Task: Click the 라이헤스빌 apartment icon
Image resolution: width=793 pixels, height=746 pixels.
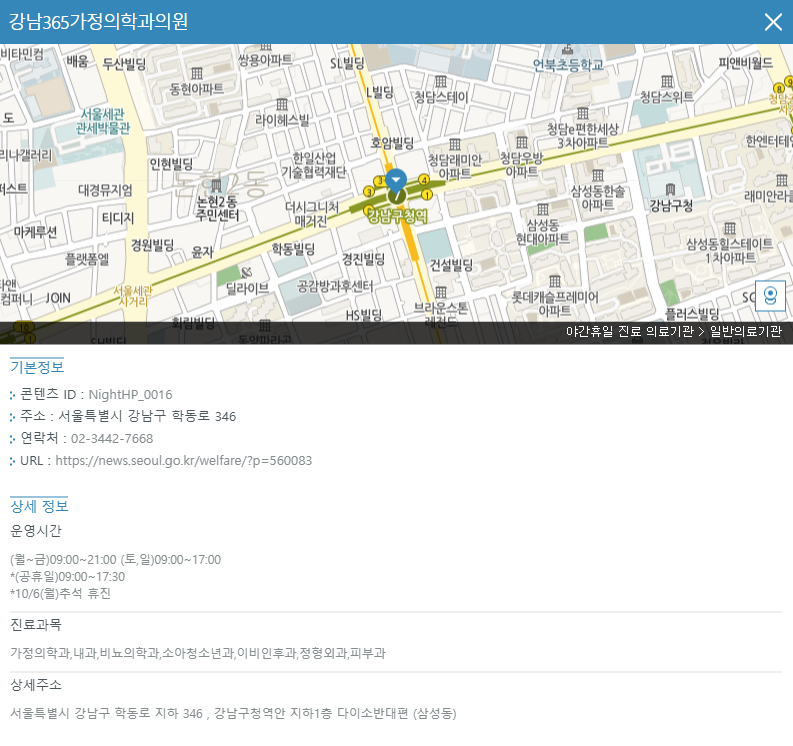Action: [x=282, y=105]
